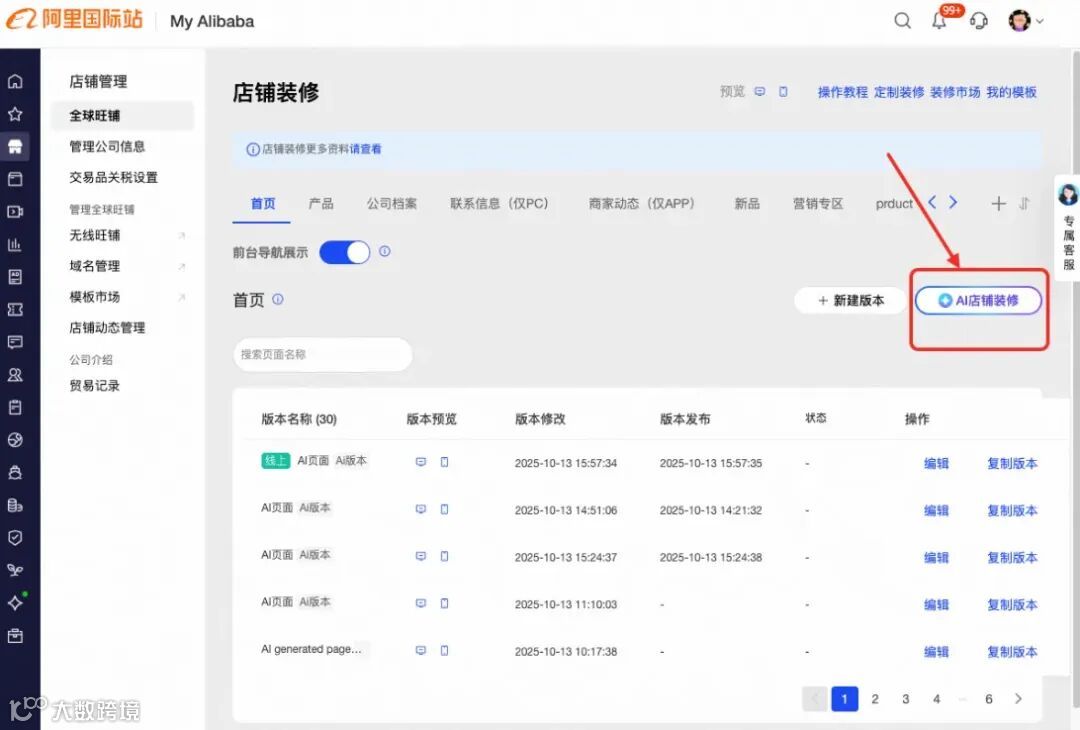
Task: Click the sparkle AI sidebar icon
Action: (x=15, y=603)
